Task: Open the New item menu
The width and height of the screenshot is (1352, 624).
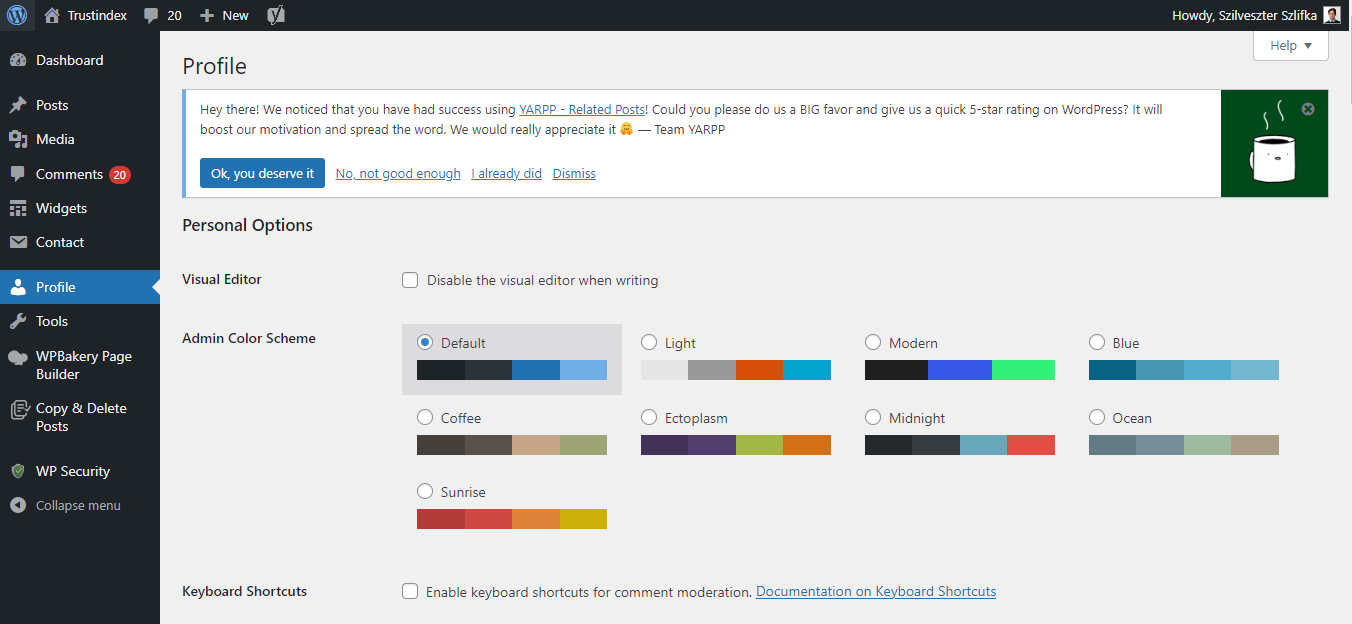Action: pos(223,15)
